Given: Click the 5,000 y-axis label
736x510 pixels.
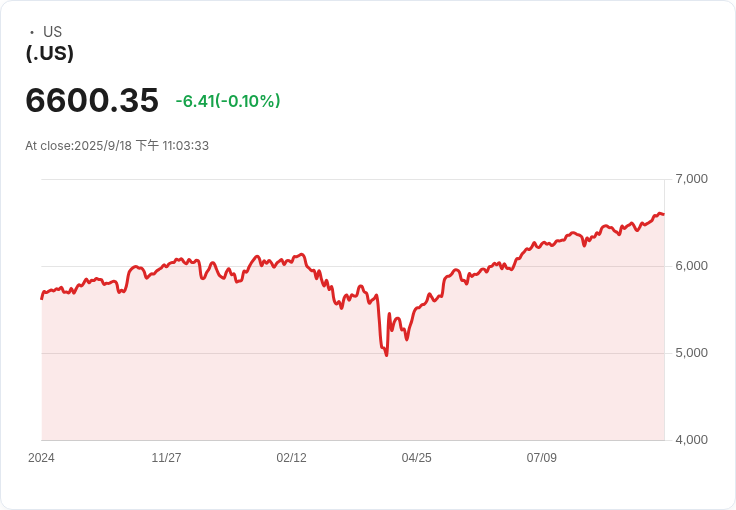Looking at the screenshot, I should (691, 353).
